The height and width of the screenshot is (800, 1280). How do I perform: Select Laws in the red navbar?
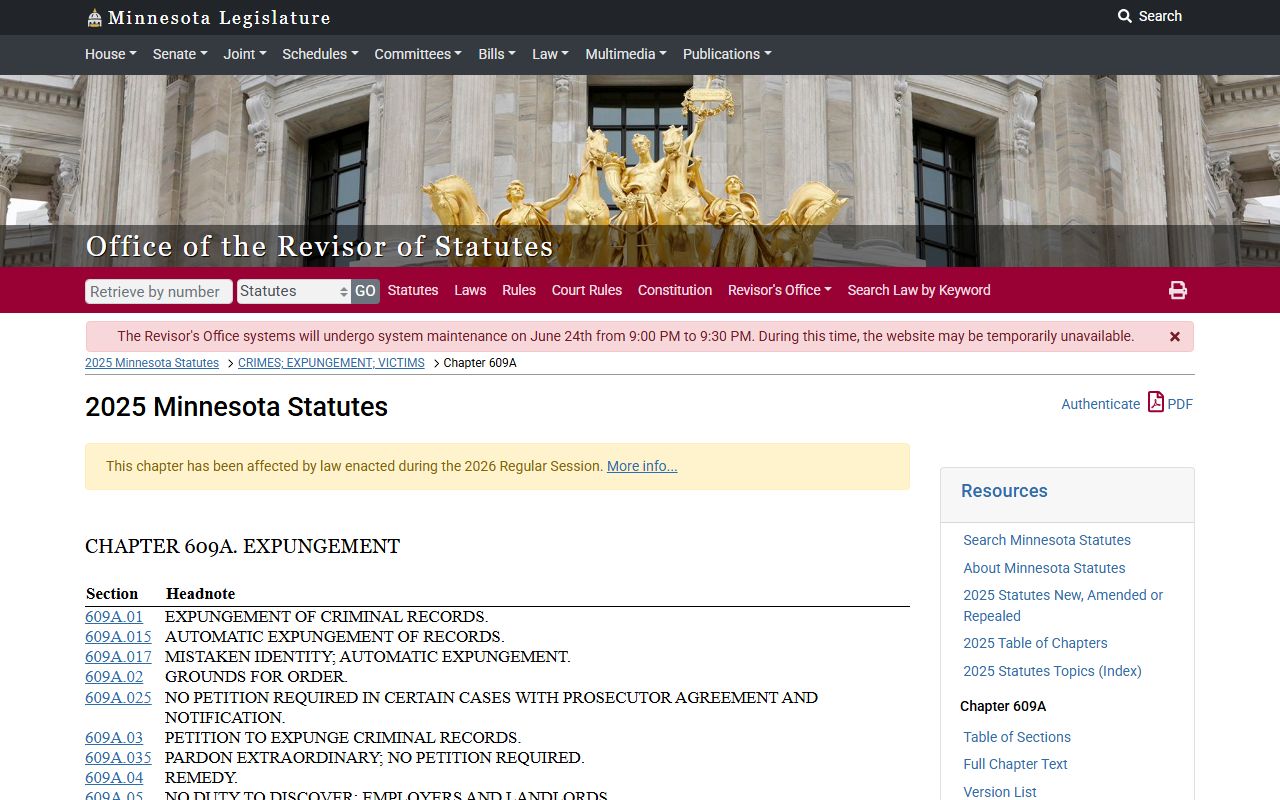pos(470,290)
